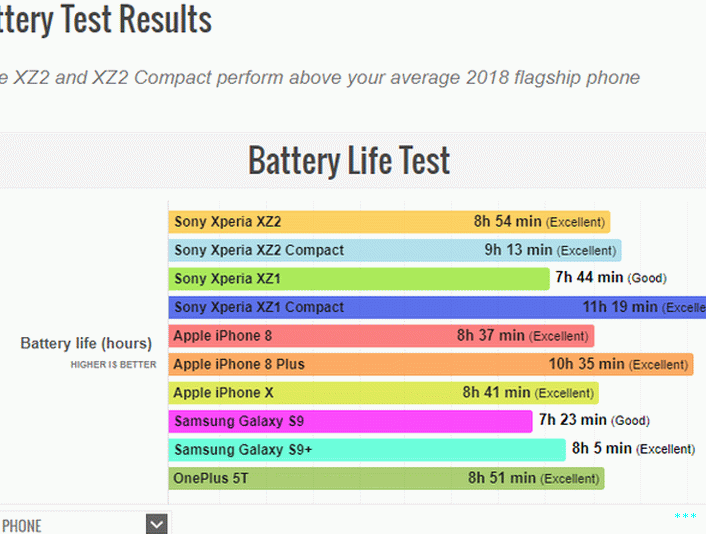Screen dimensions: 706x534
Task: Select the blue Sony XZ1 Compact bar
Action: click(x=437, y=307)
